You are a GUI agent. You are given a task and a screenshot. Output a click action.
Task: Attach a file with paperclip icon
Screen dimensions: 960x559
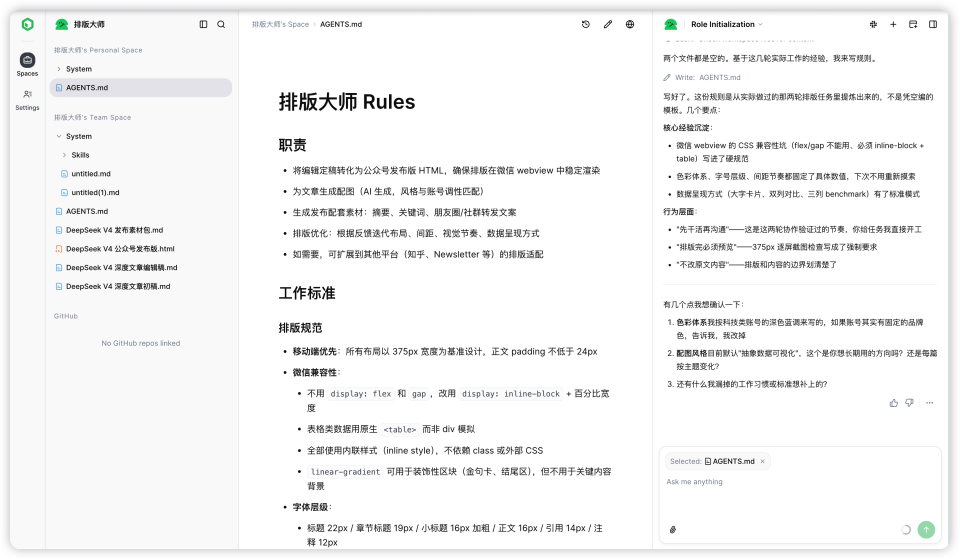(673, 530)
